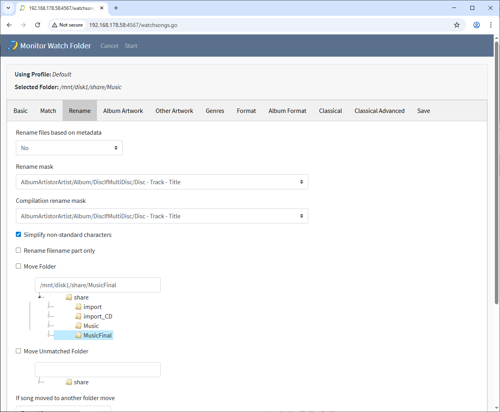The width and height of the screenshot is (500, 412).
Task: Check the Move Unmatched Folder option
Action: click(x=18, y=351)
